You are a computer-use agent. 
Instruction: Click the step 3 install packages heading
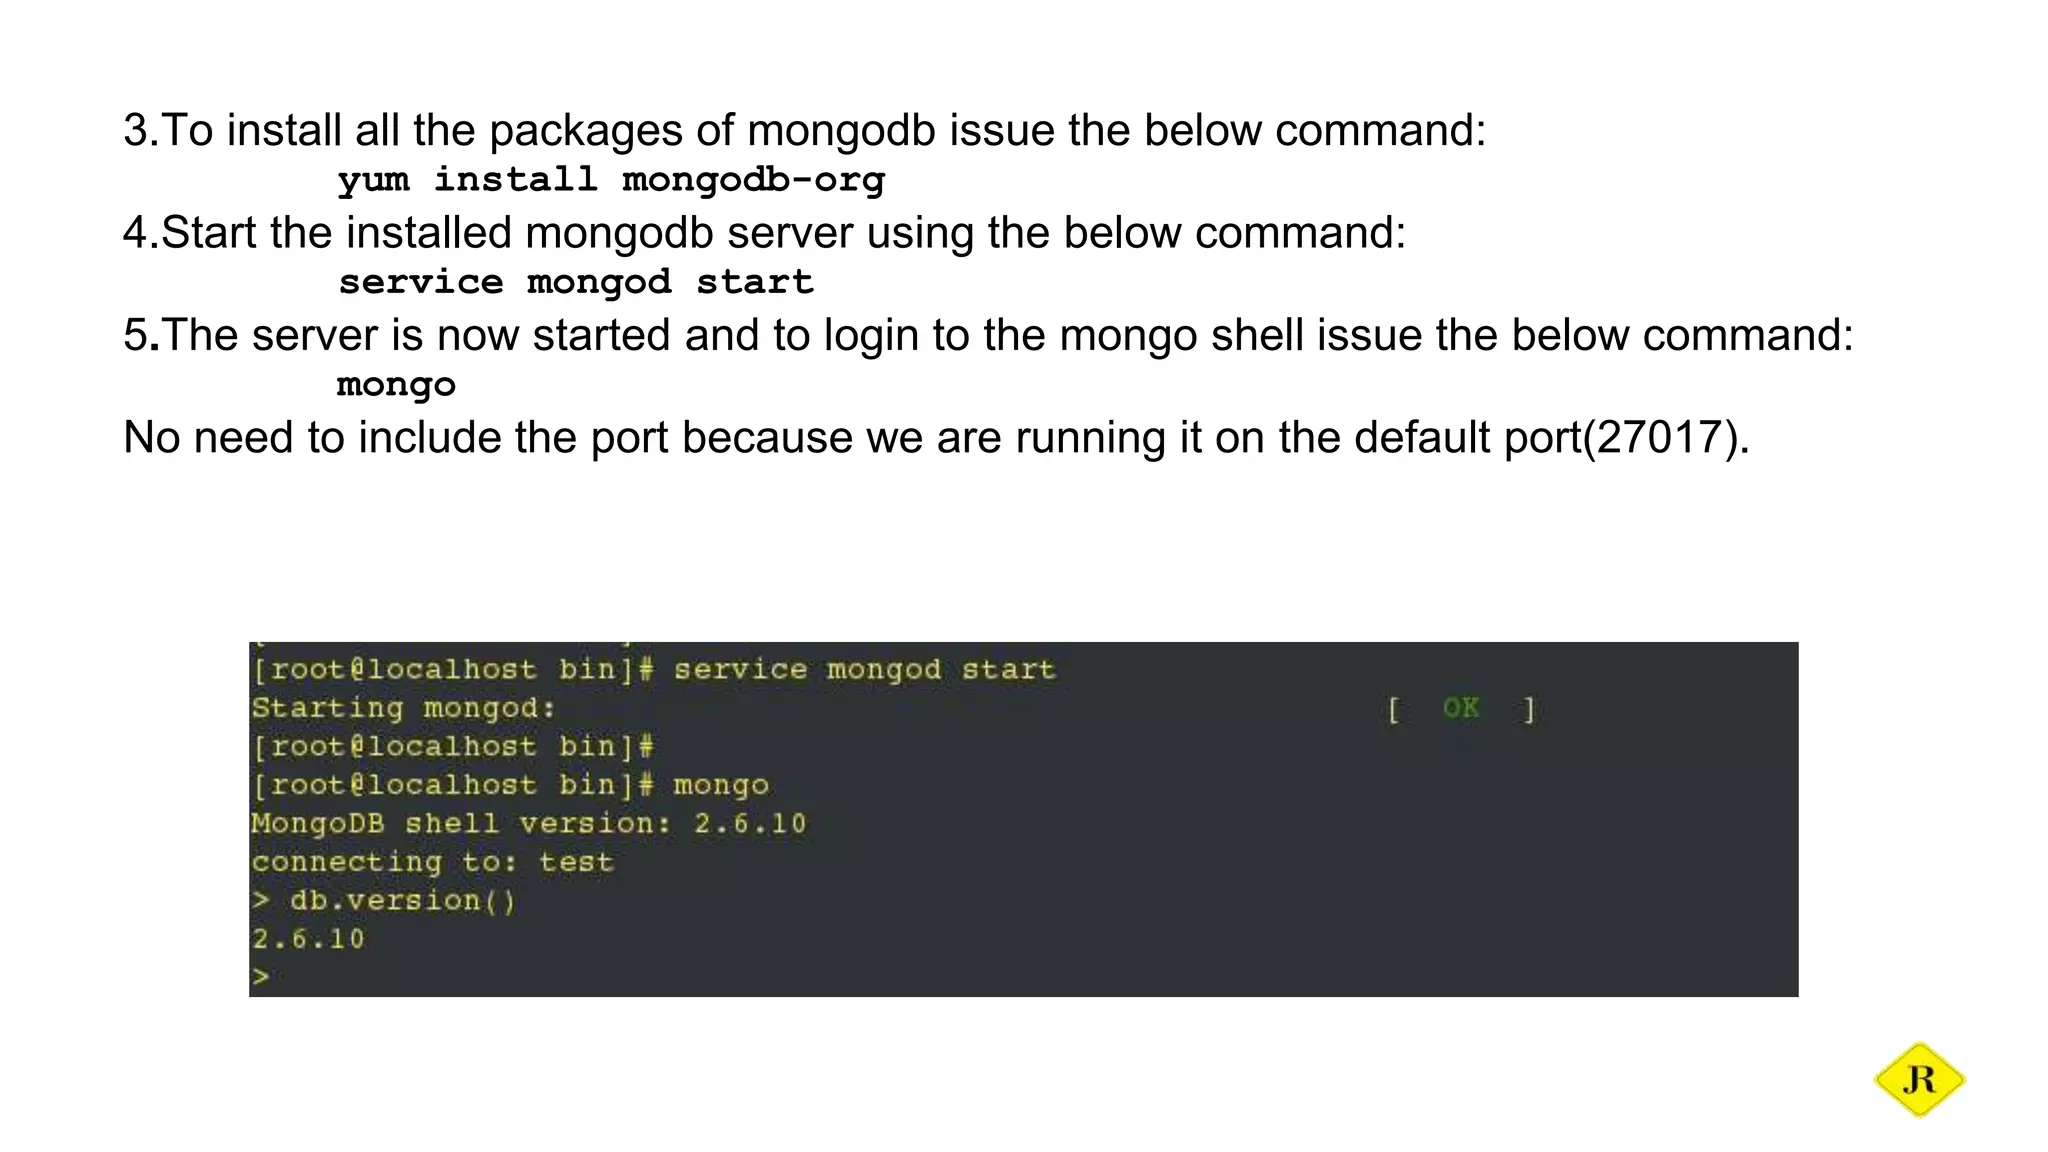[x=805, y=130]
